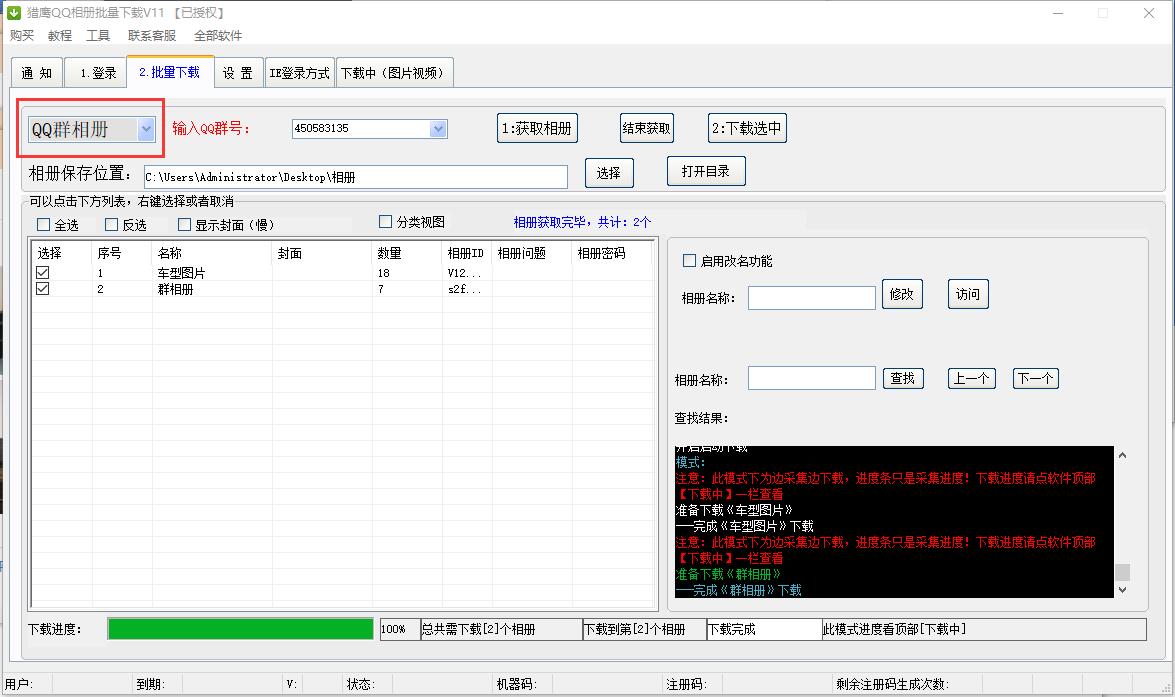Sort by the 数量 column header
Viewport: 1175px width, 697px height.
pos(407,253)
